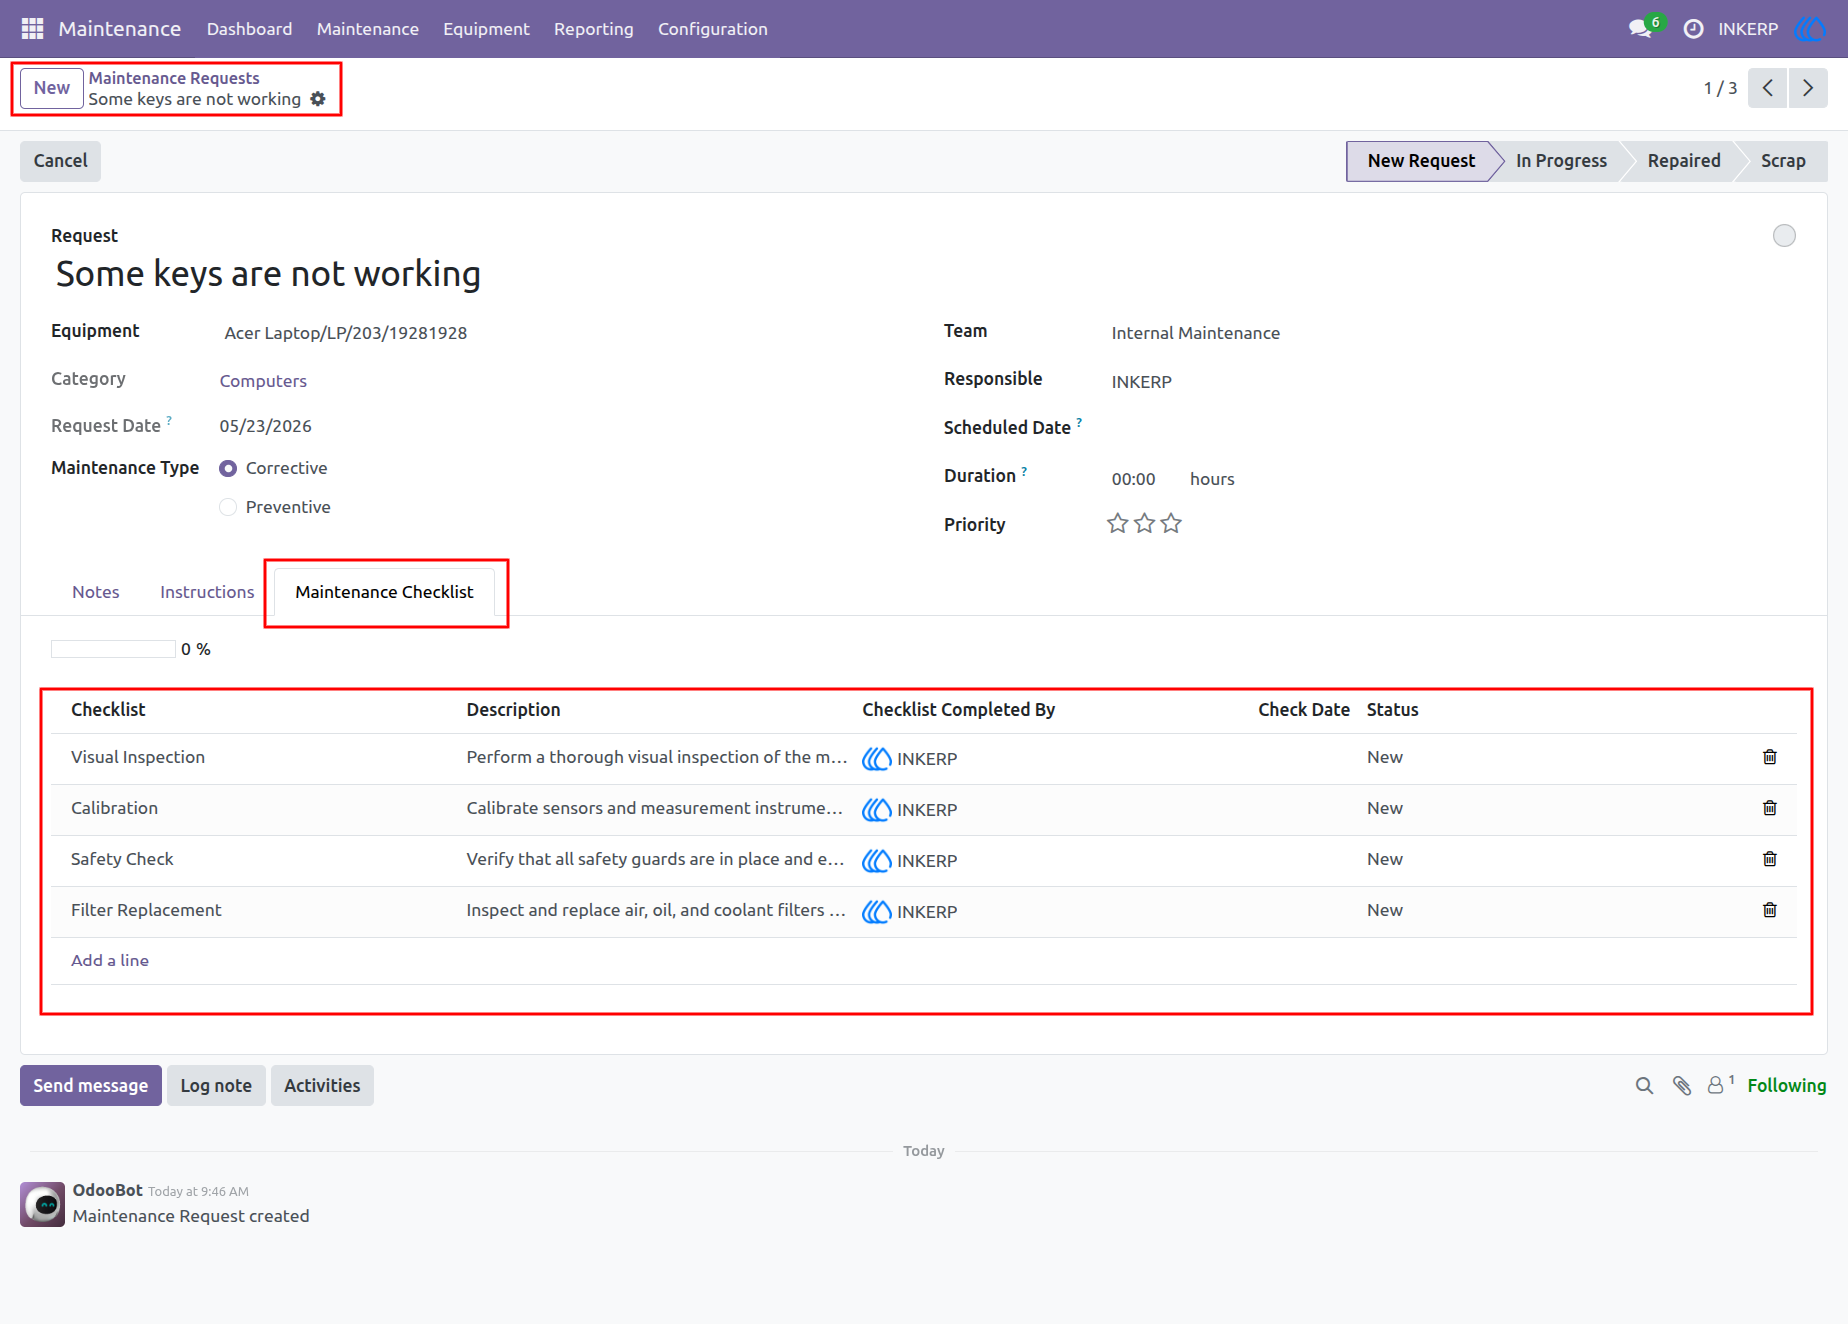
Task: Set priority to first star
Action: [x=1118, y=523]
